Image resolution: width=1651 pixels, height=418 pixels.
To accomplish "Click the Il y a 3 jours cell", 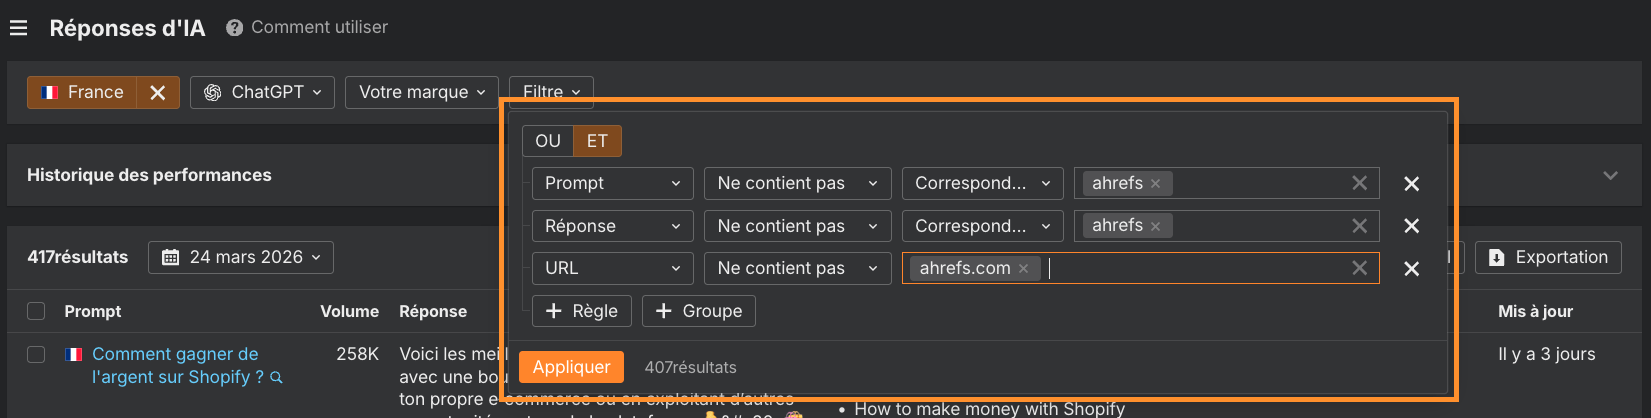I will tap(1547, 354).
